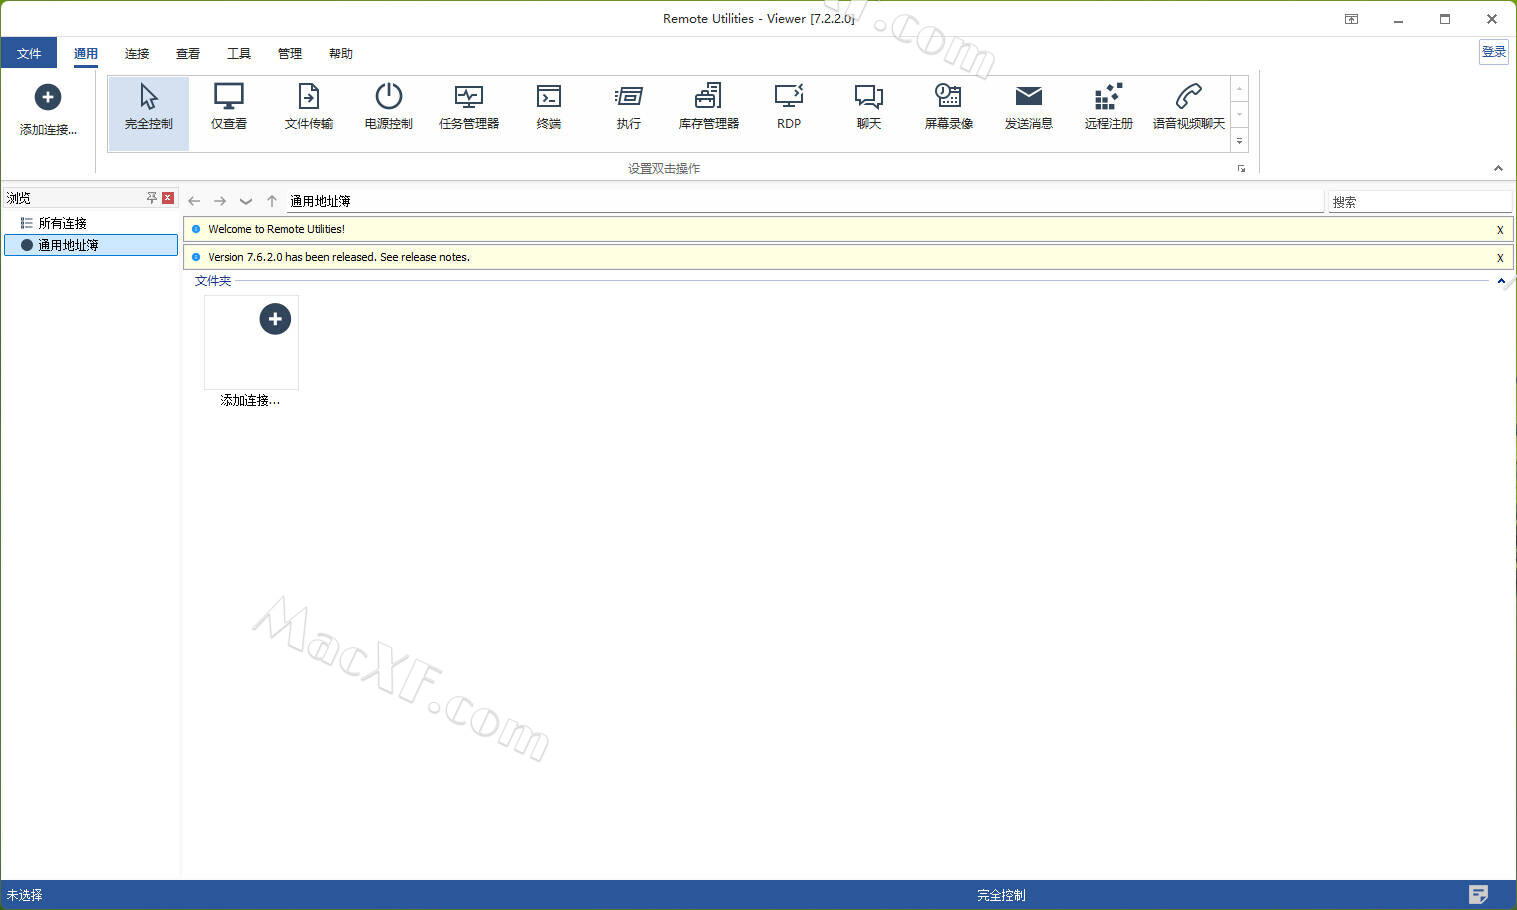
Task: Select the View Only (仅查看) mode
Action: pyautogui.click(x=229, y=108)
